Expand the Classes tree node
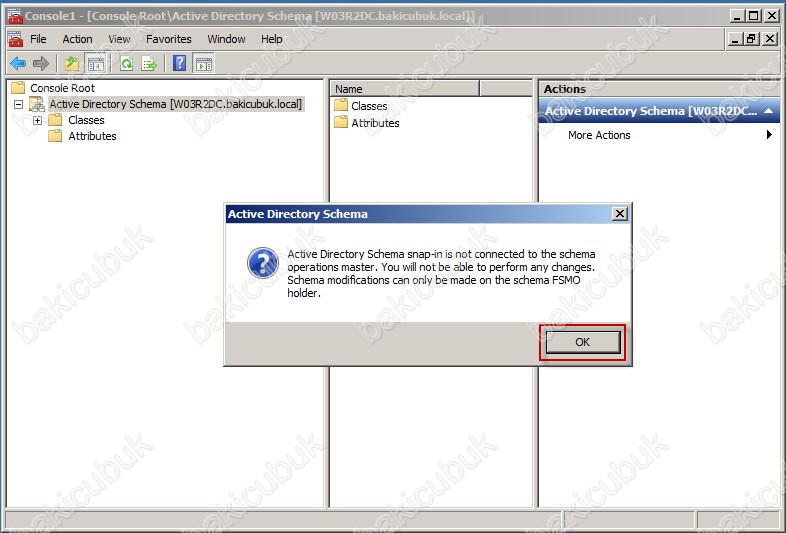786x533 pixels. pos(37,120)
